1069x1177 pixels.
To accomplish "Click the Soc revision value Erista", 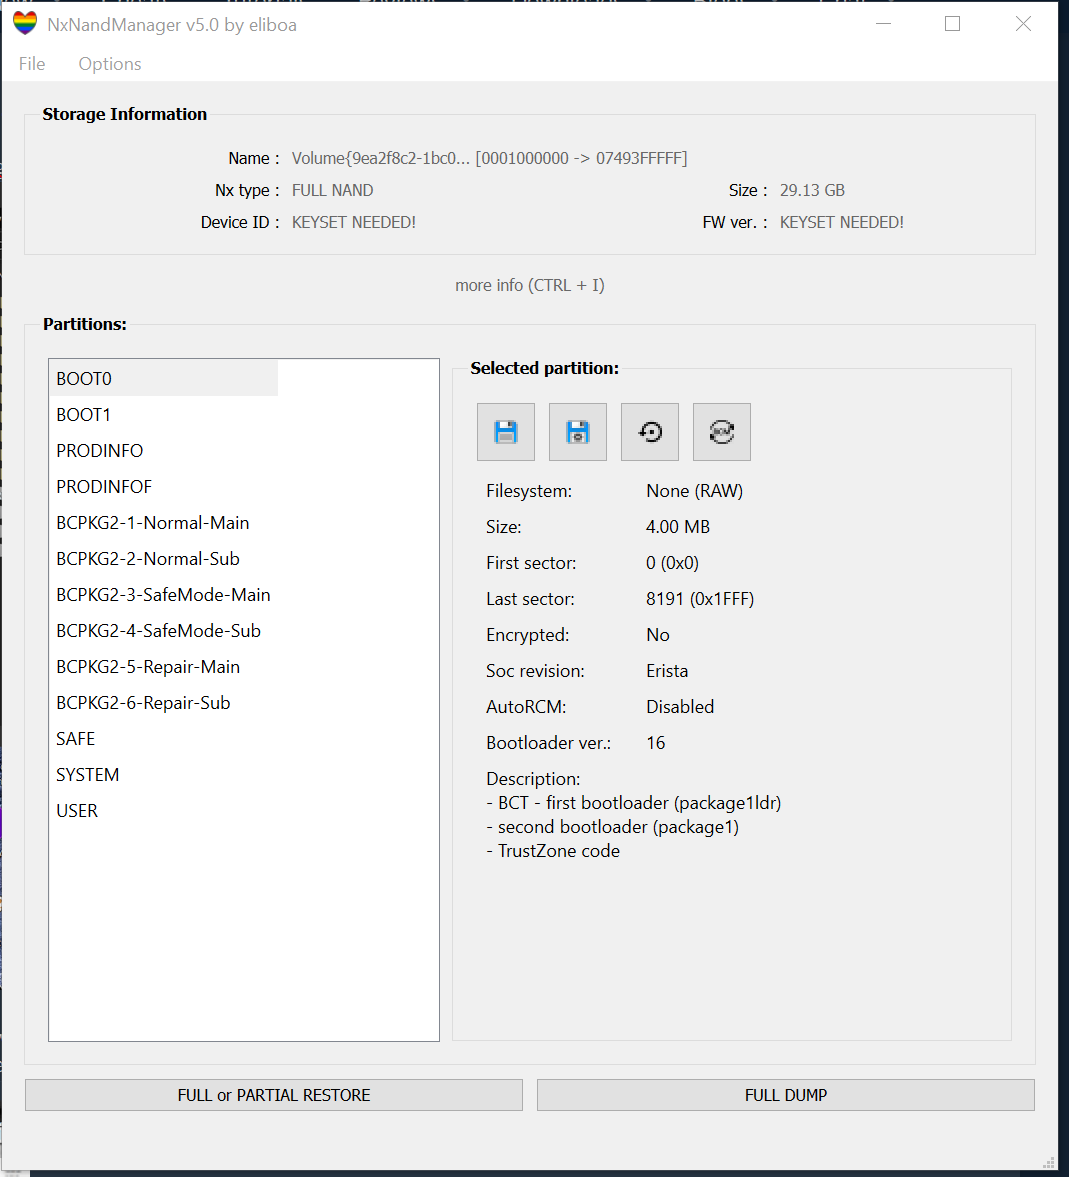I will click(667, 671).
